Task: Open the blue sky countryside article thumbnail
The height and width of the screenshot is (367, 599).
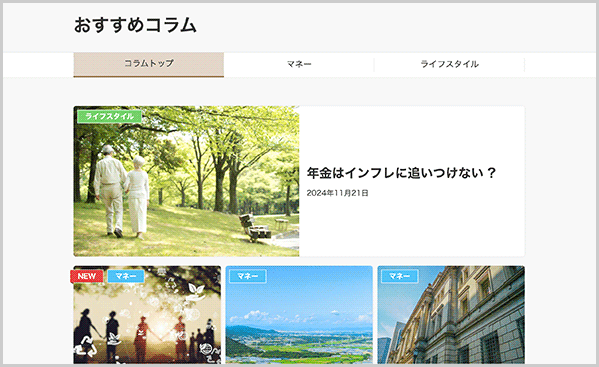Action: click(x=299, y=315)
